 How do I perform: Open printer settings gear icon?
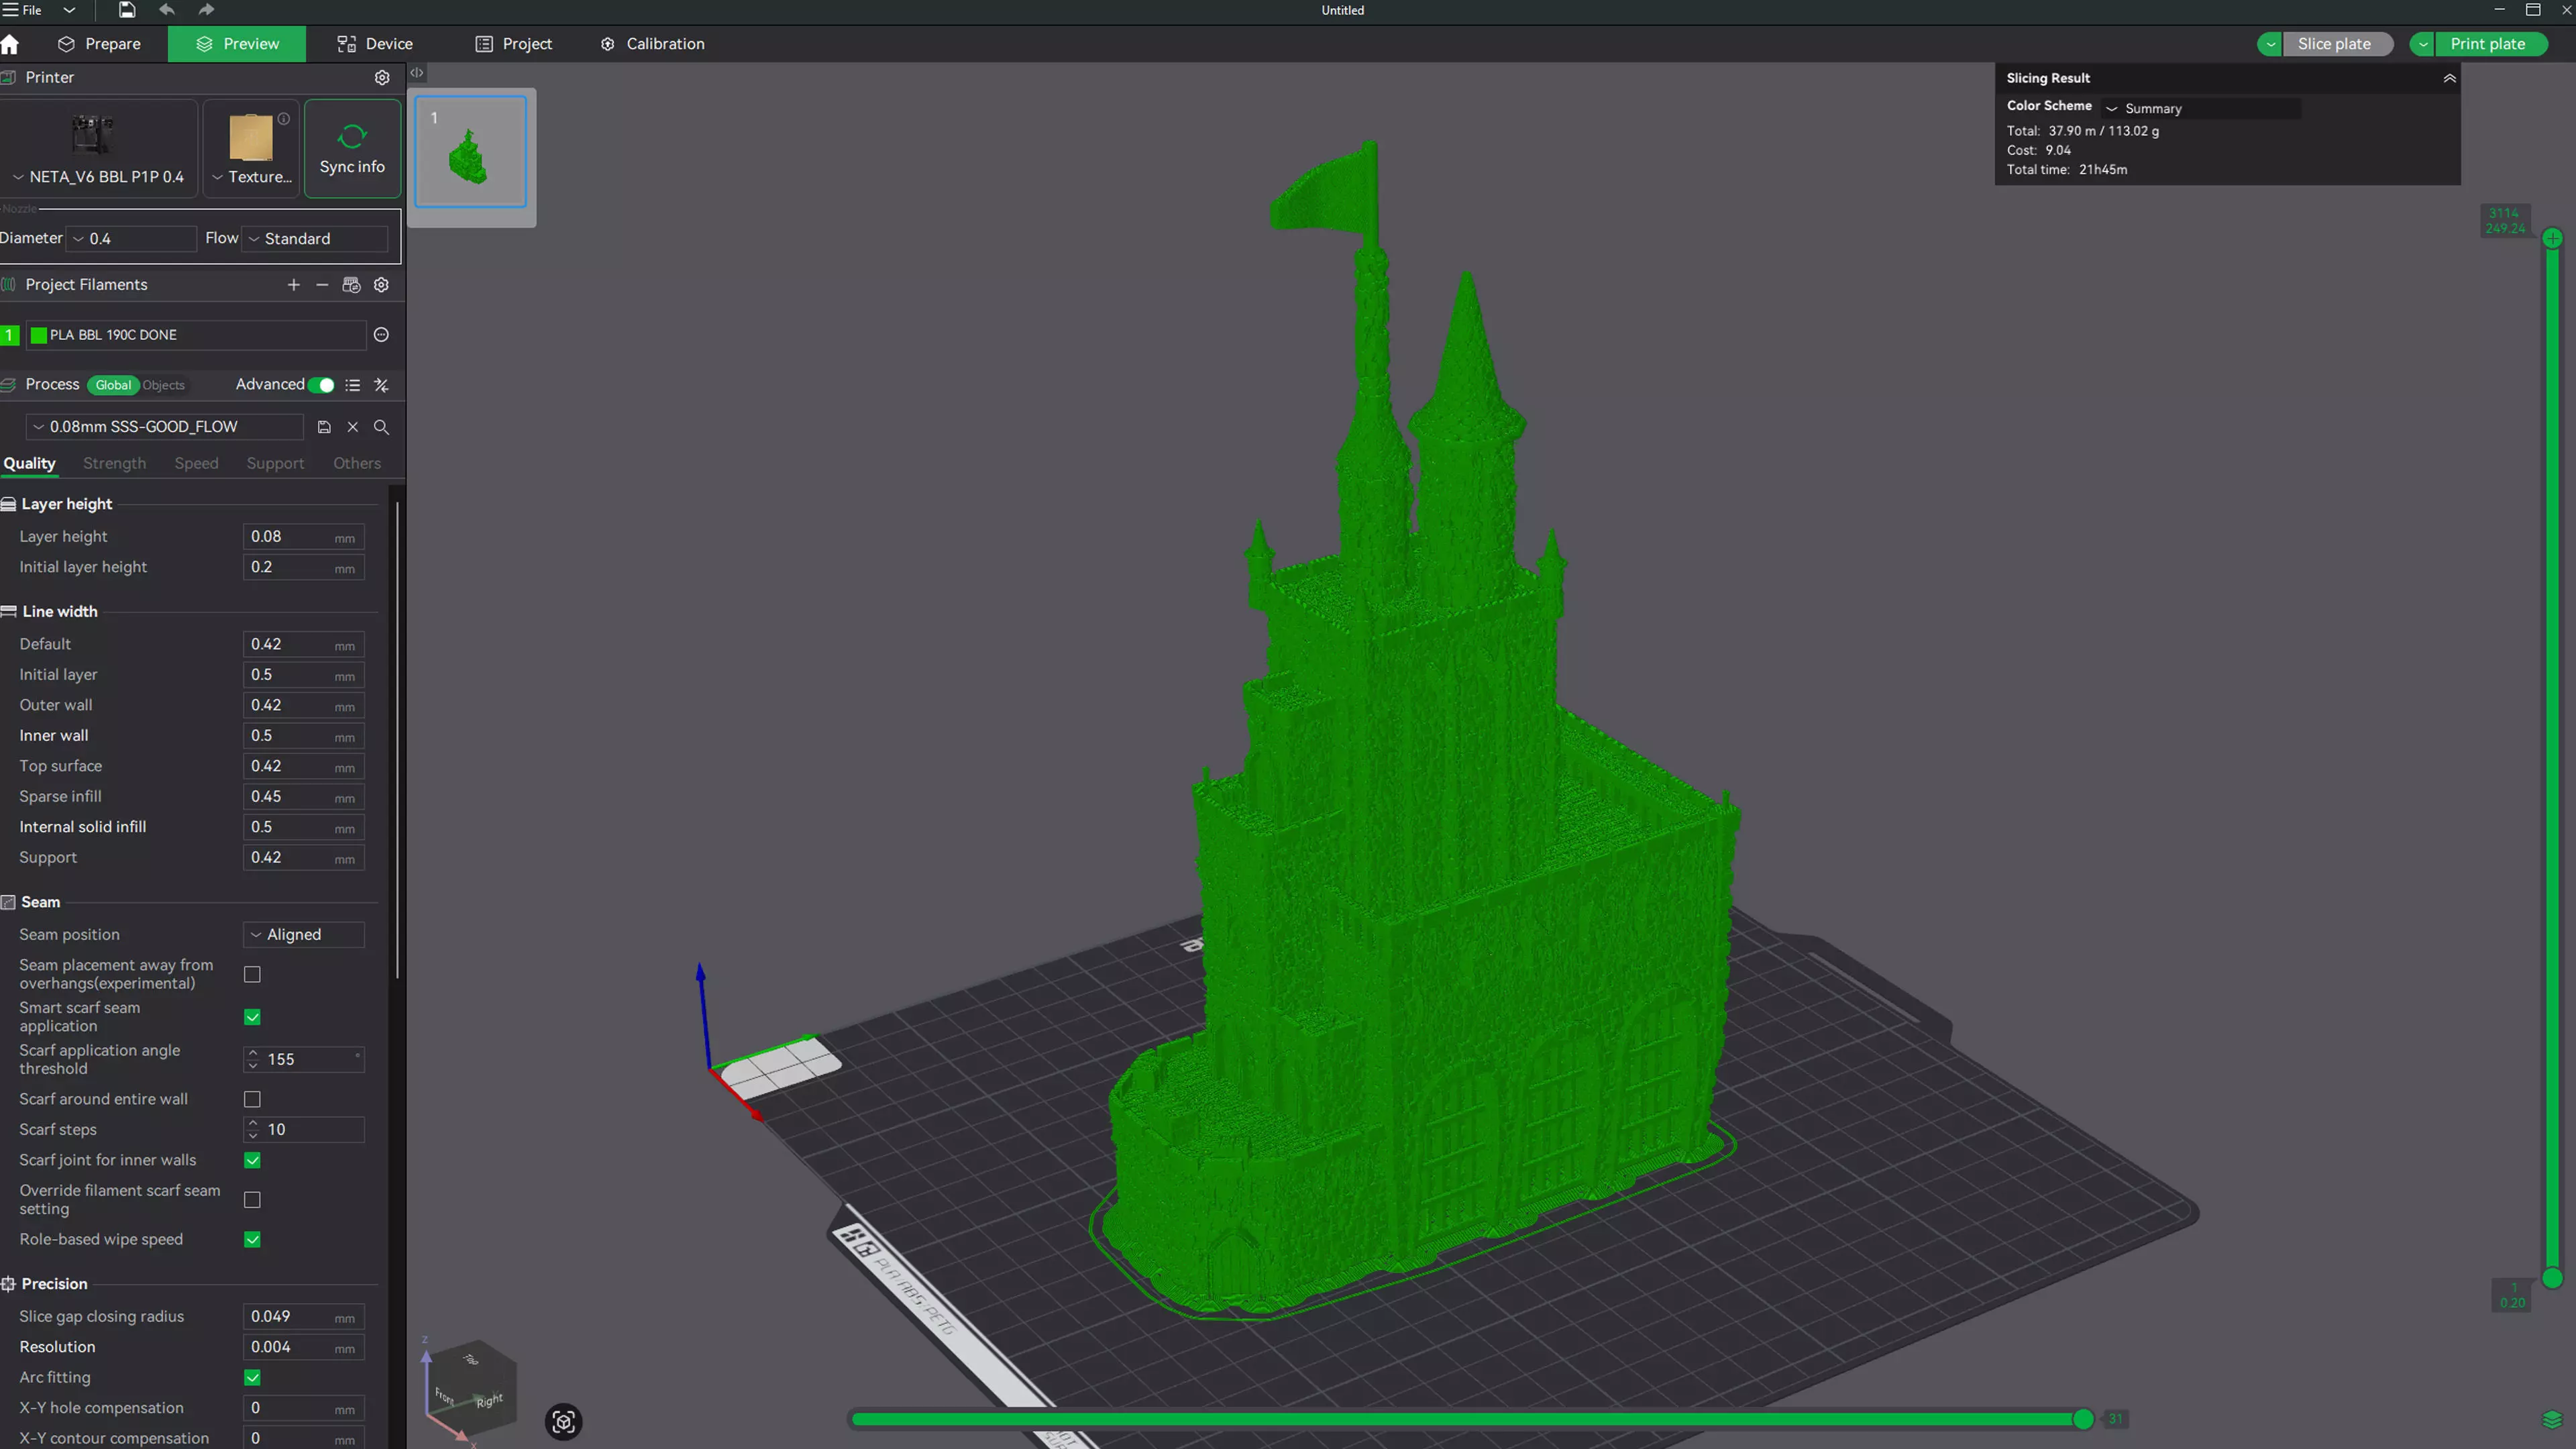click(382, 77)
